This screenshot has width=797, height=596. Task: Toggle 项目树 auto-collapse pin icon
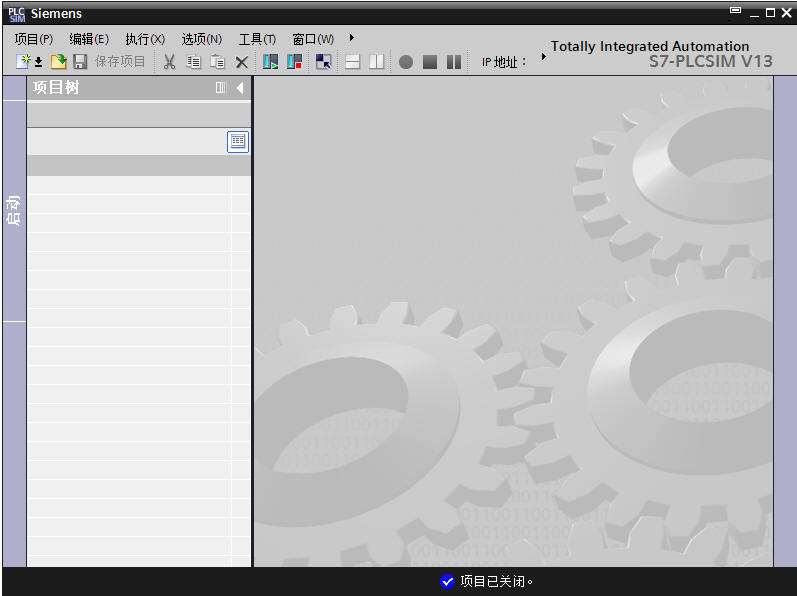tap(220, 88)
